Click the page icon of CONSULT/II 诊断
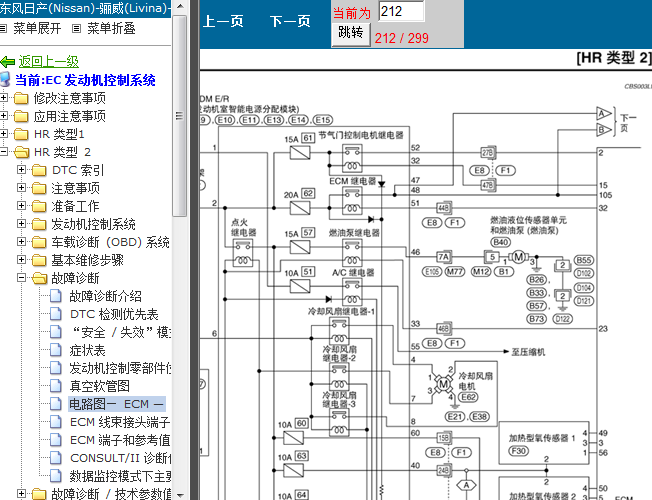The width and height of the screenshot is (652, 500). click(x=56, y=458)
